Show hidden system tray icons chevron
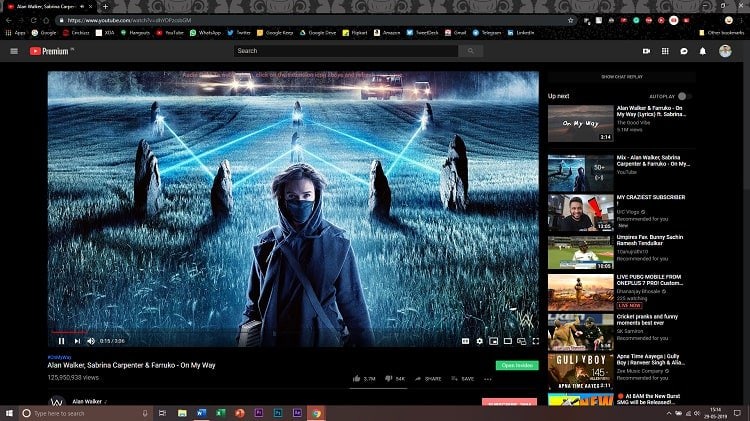Viewport: 750px width, 421px height. coord(669,413)
